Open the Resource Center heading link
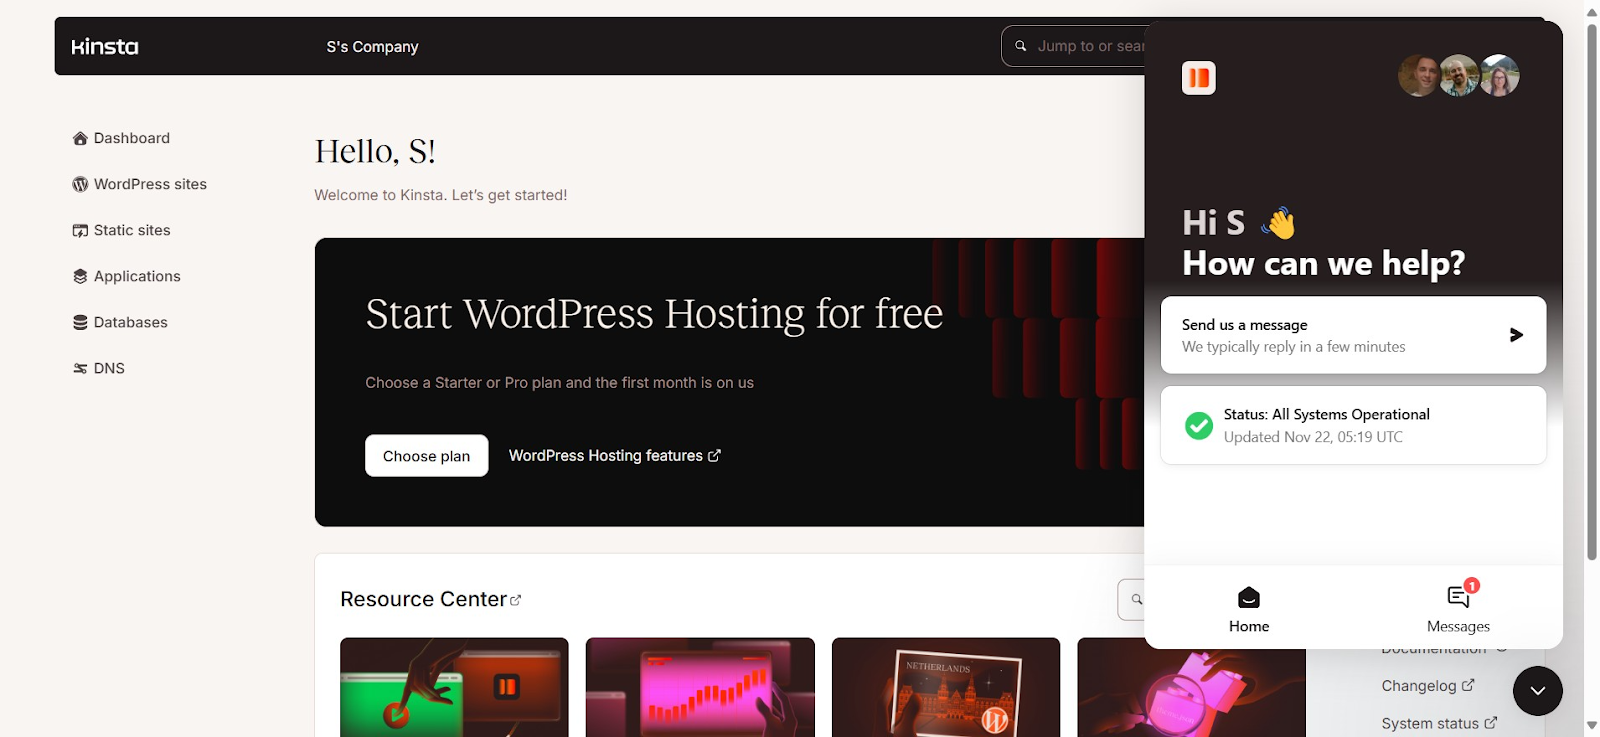1600x737 pixels. click(430, 599)
